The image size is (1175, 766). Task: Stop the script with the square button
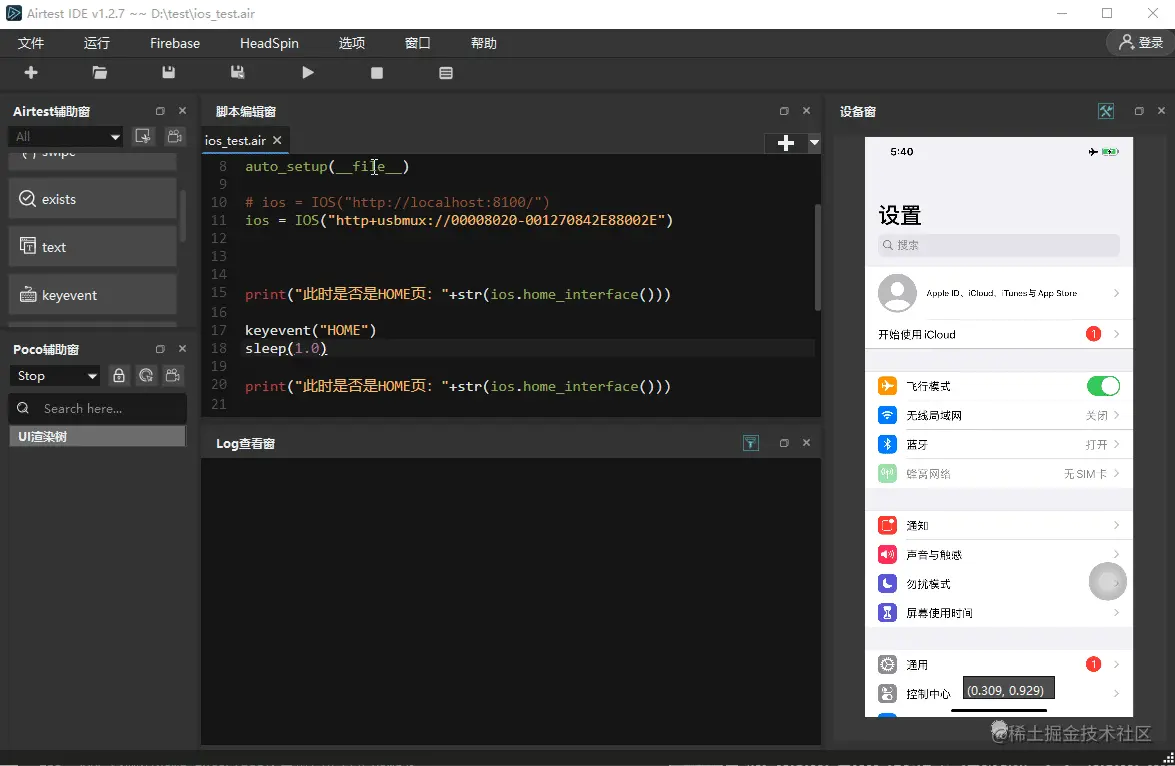tap(377, 73)
